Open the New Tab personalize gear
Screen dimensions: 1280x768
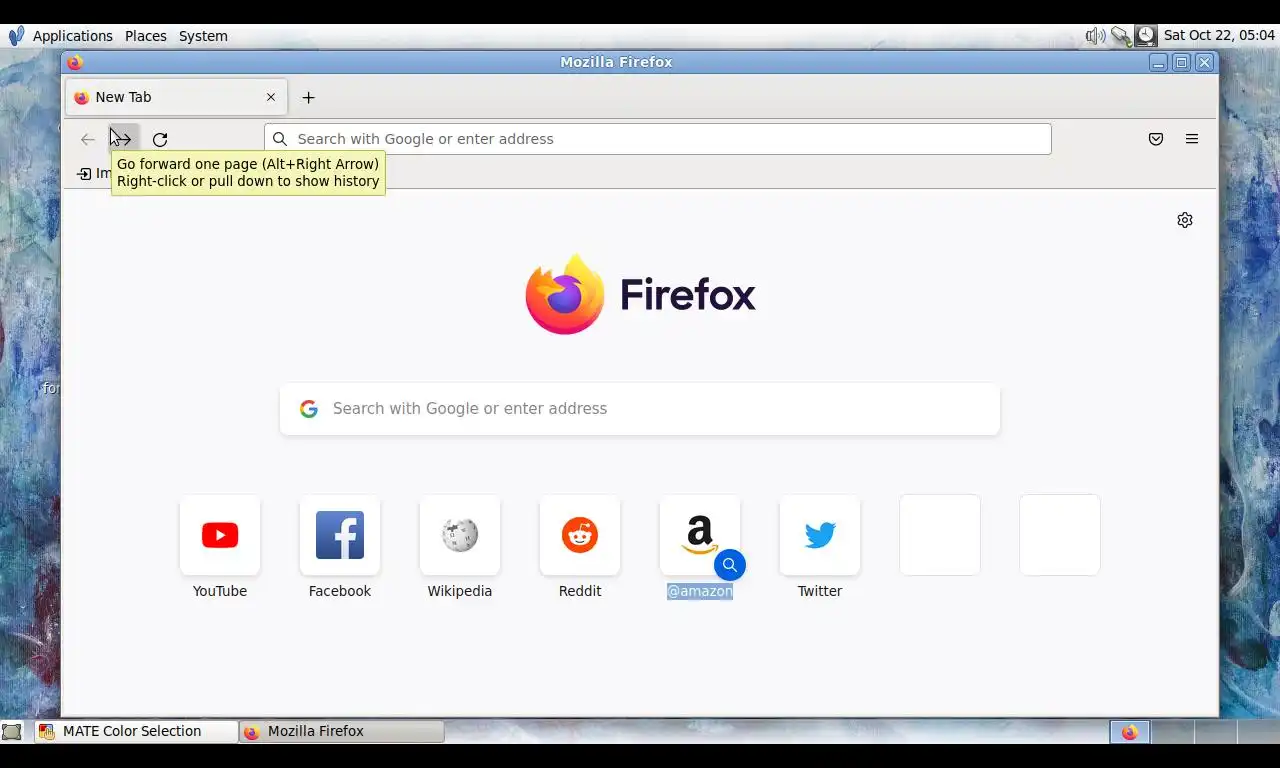click(x=1185, y=220)
